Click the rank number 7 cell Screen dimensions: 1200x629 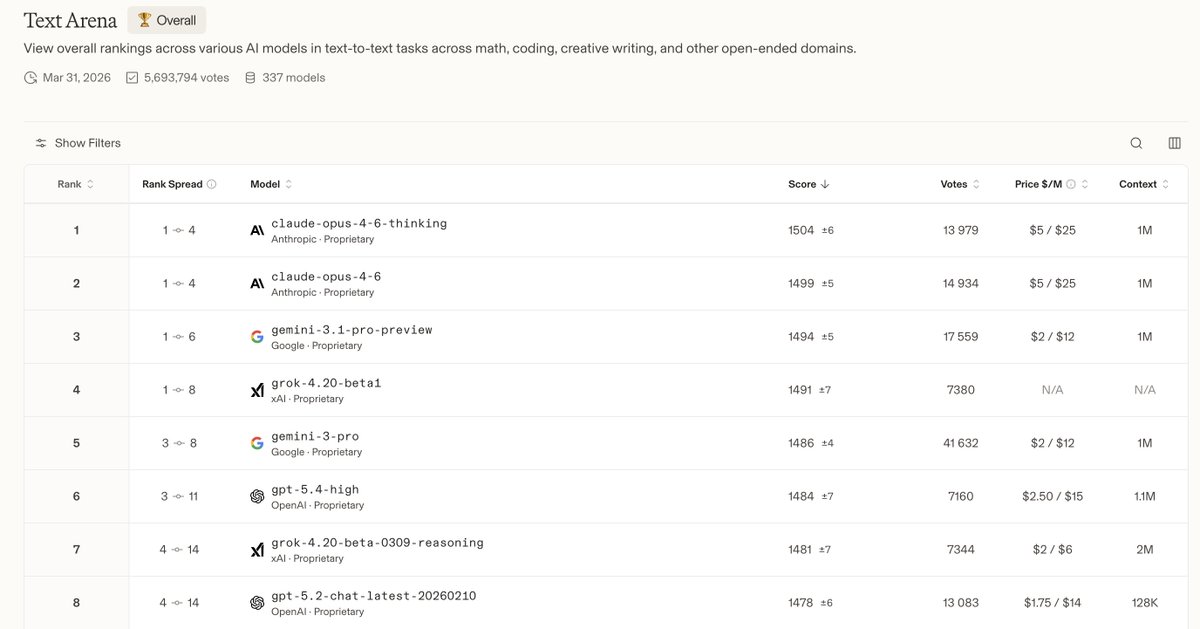(x=76, y=549)
